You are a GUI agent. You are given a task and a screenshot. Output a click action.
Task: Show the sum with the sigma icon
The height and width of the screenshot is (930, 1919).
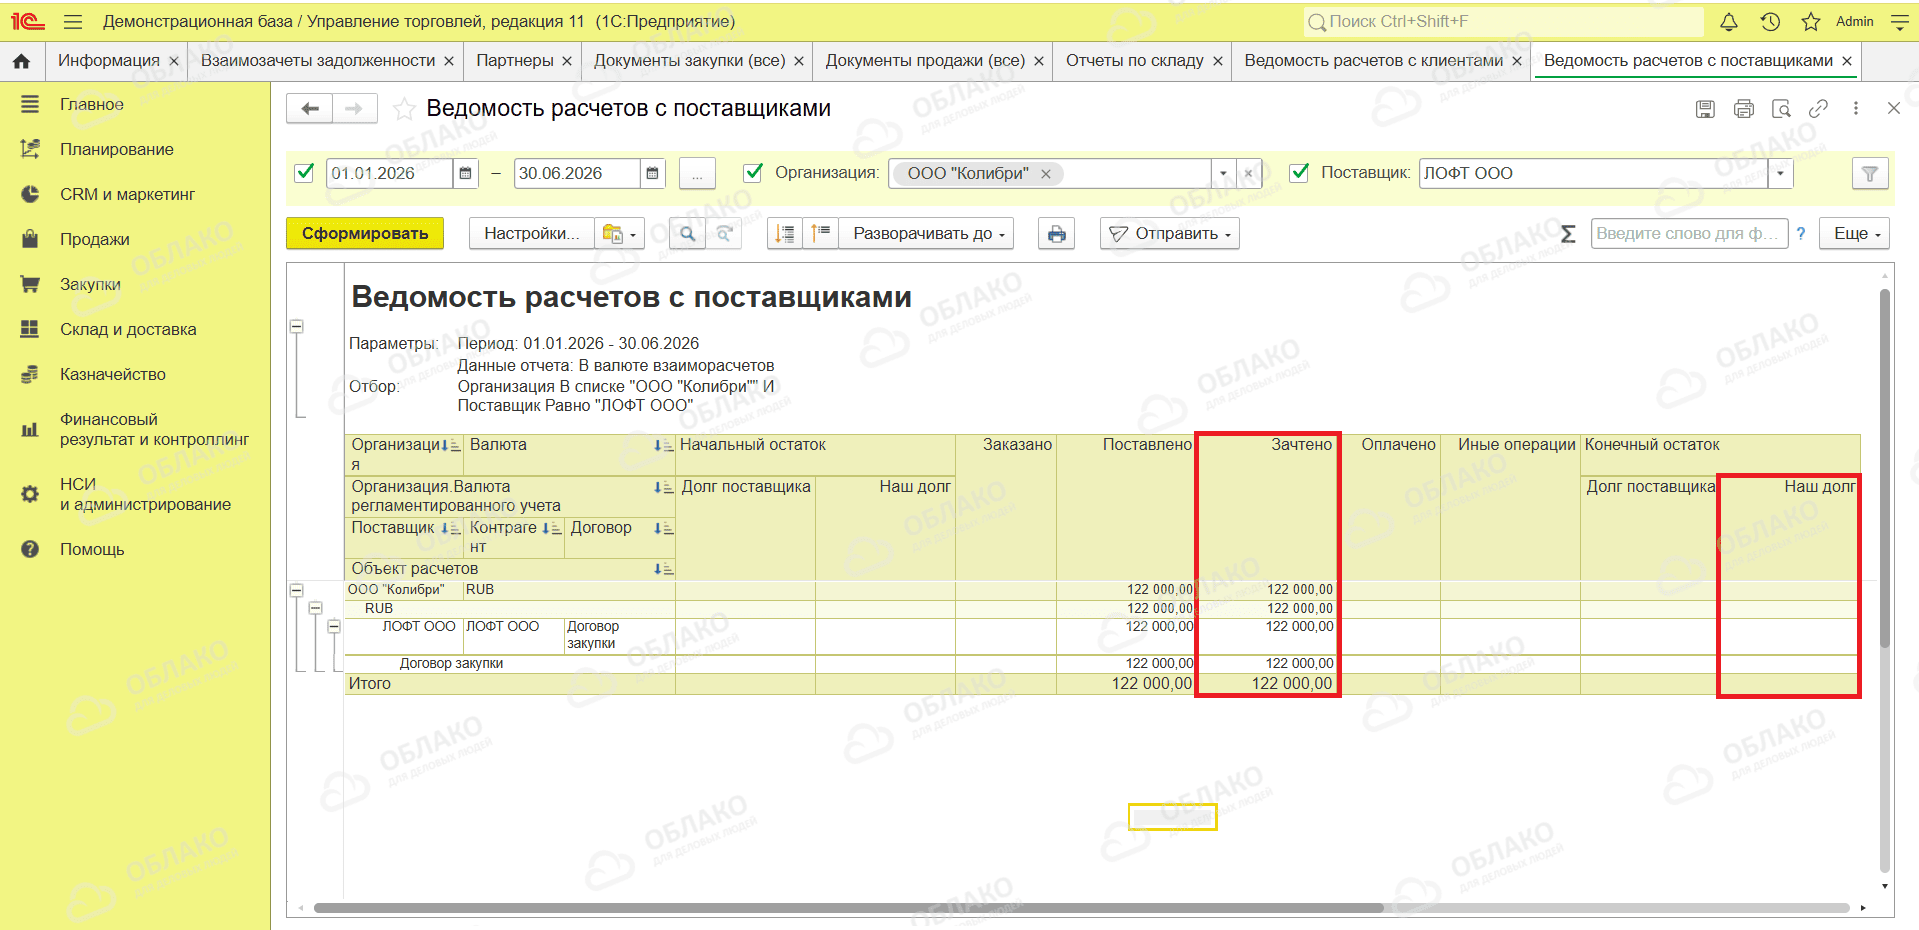point(1568,234)
